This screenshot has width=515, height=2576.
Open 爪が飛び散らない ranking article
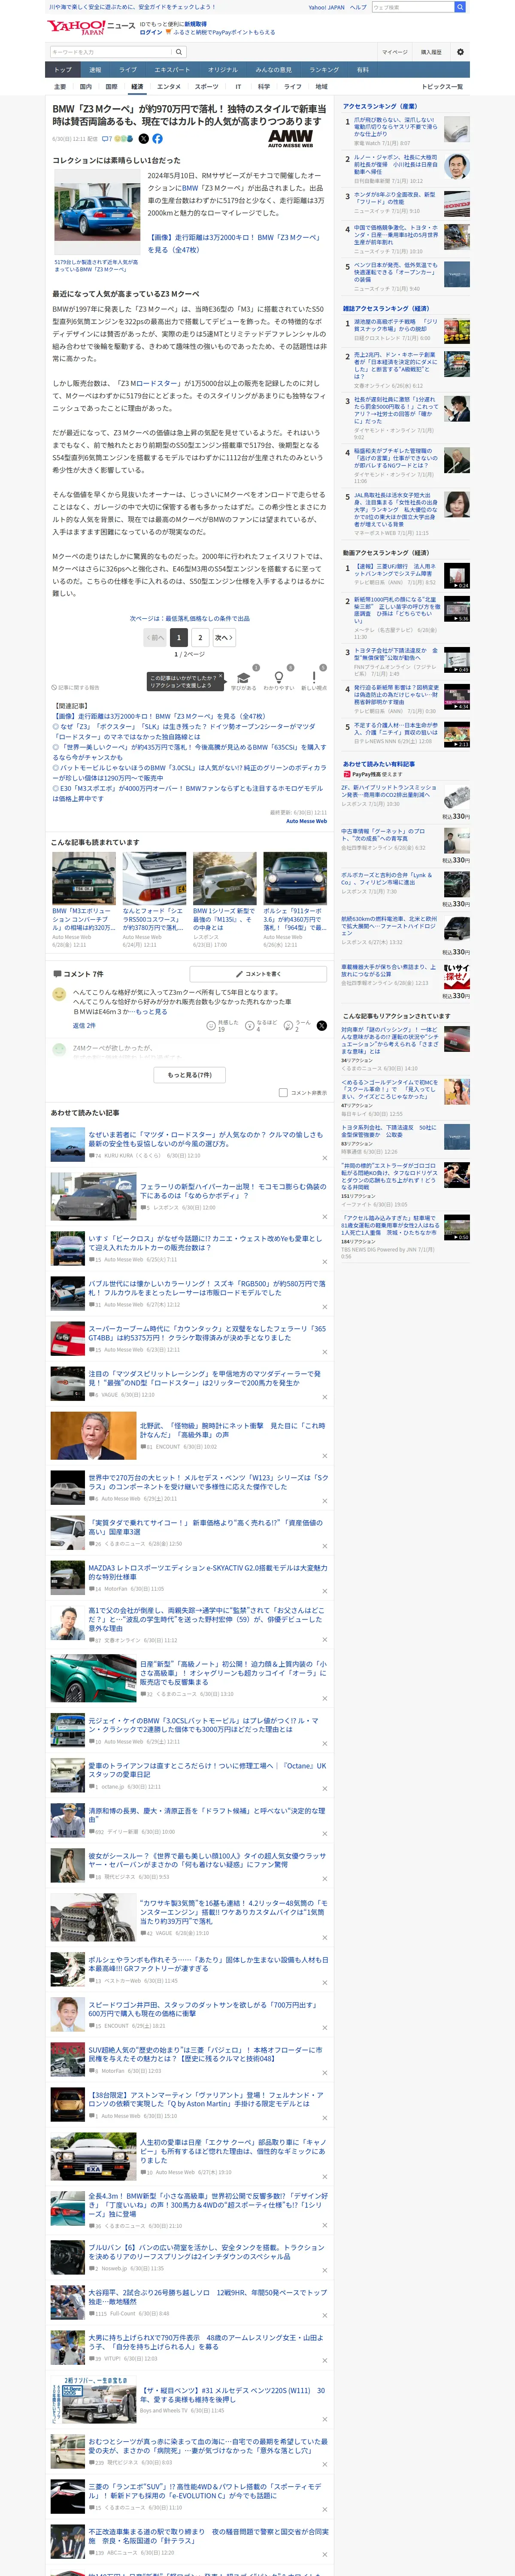[x=396, y=127]
